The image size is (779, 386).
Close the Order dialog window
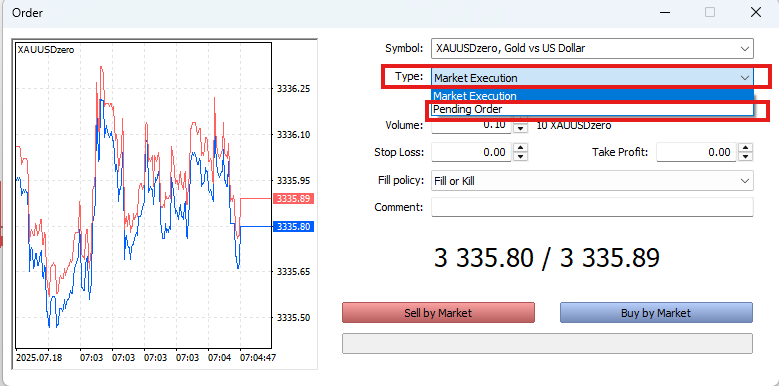756,12
